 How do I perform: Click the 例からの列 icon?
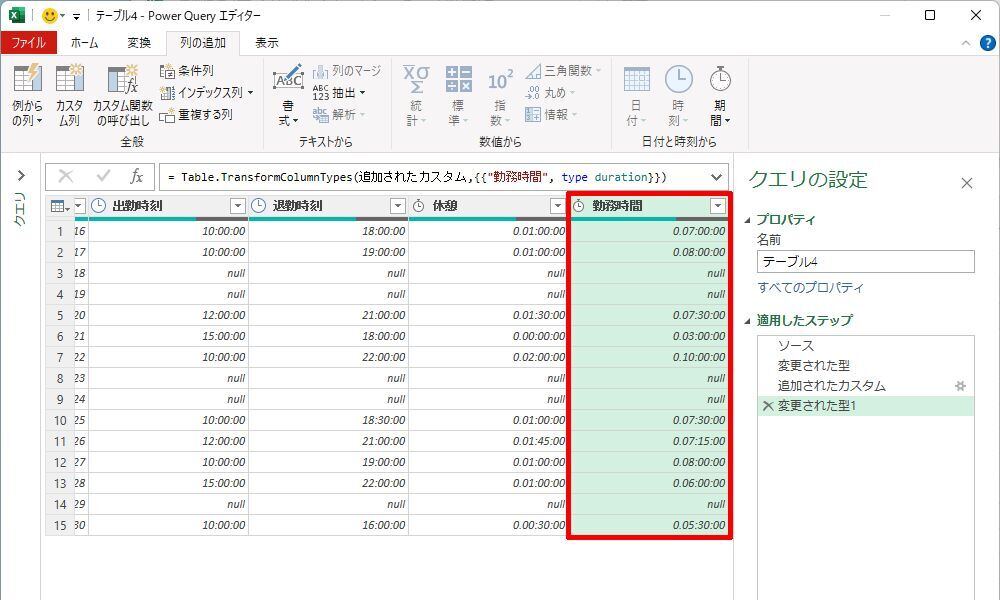[27, 80]
